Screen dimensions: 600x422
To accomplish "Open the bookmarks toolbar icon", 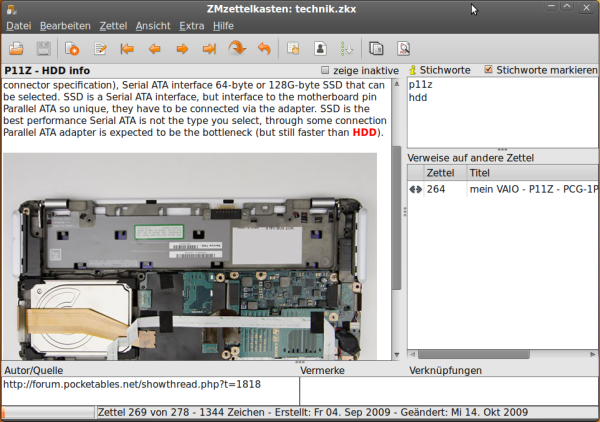I will 293,49.
